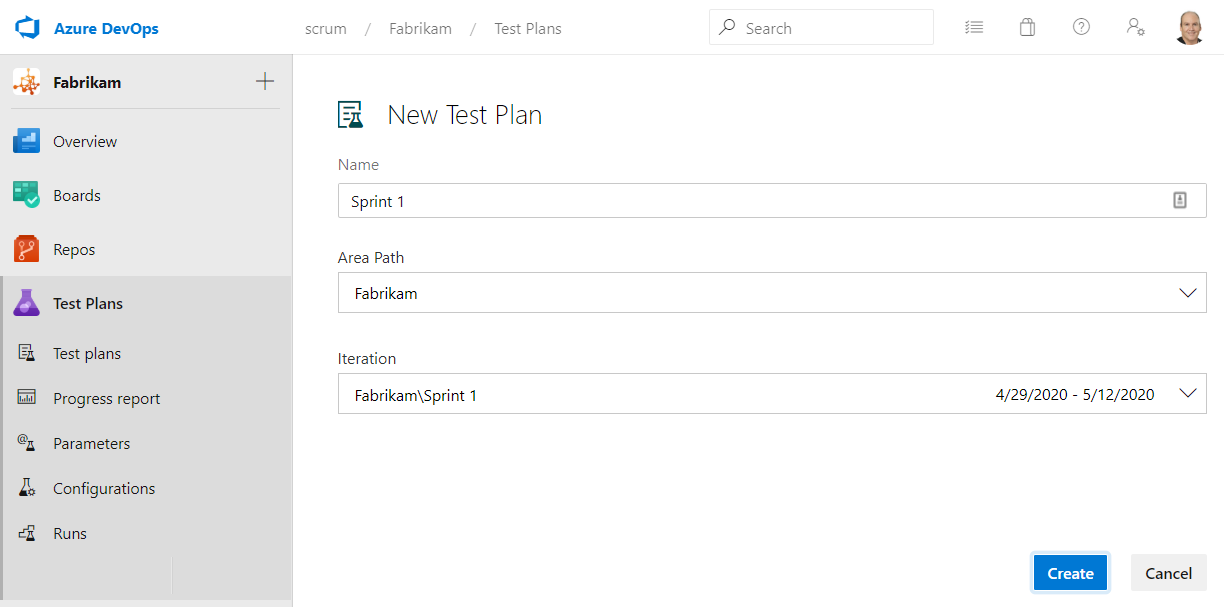Click the Name field containing Sprint 1
This screenshot has height=607, width=1224.
(x=772, y=201)
